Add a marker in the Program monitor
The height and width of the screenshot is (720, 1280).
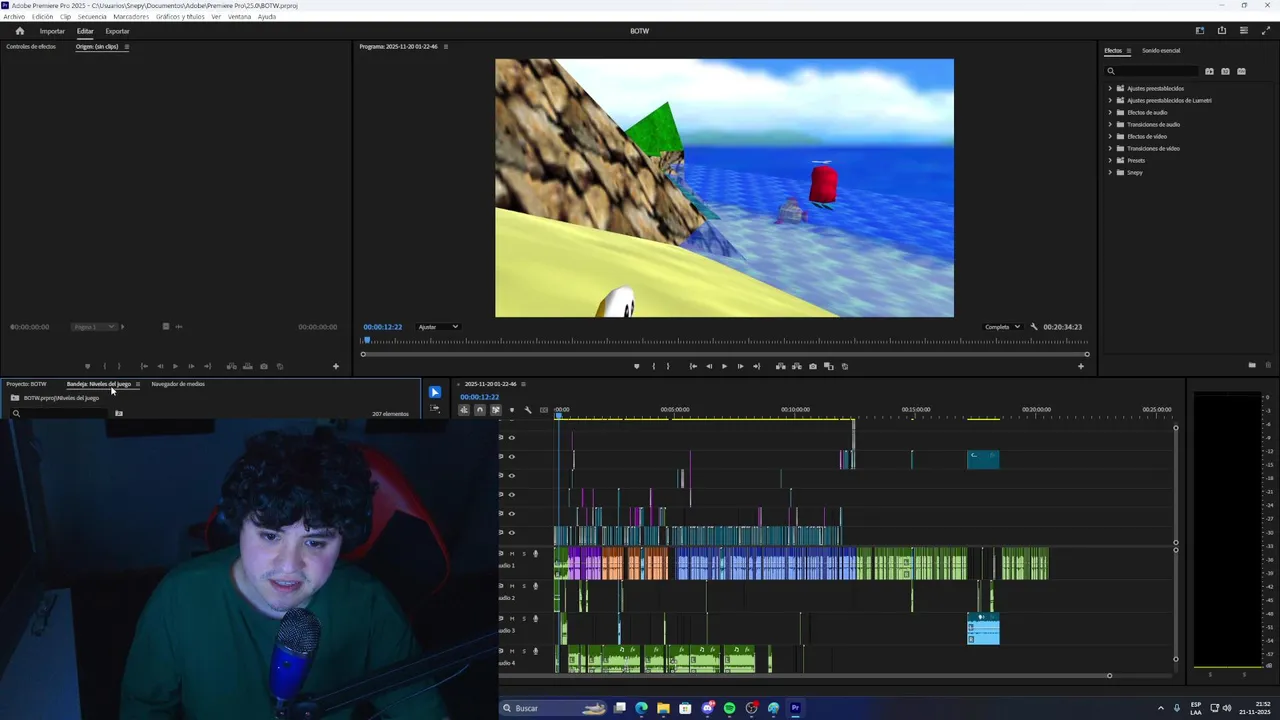pyautogui.click(x=637, y=366)
